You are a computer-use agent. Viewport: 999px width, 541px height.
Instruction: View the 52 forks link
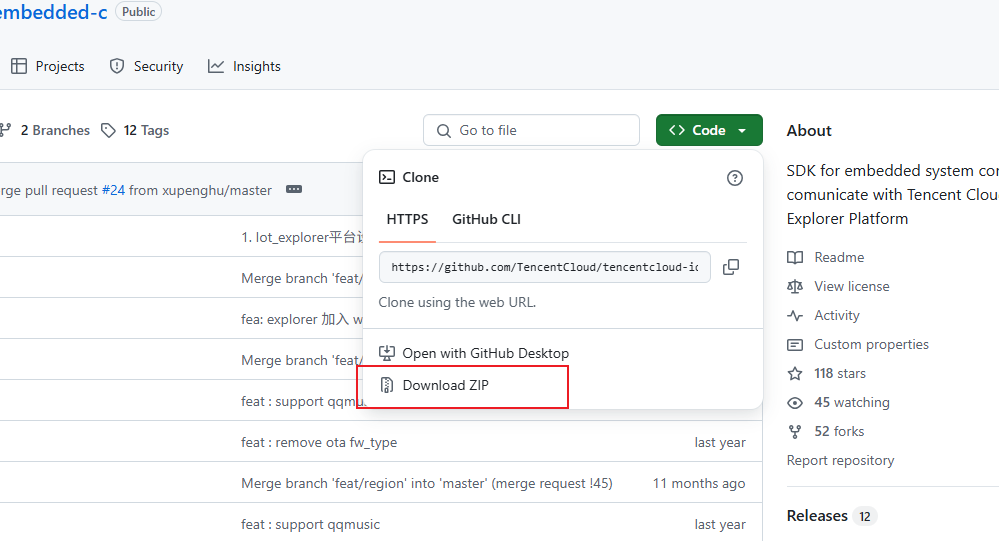tap(839, 431)
